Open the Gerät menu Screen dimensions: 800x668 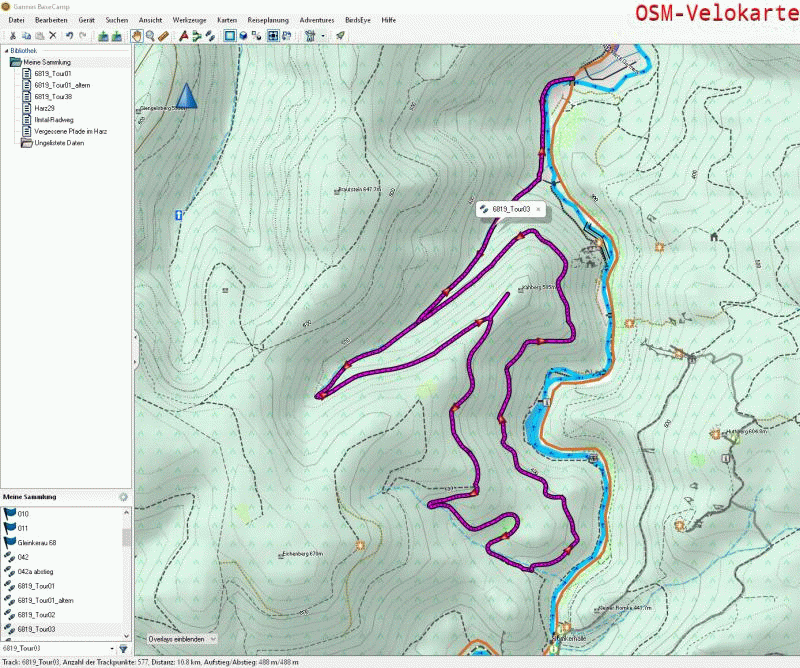pos(86,20)
